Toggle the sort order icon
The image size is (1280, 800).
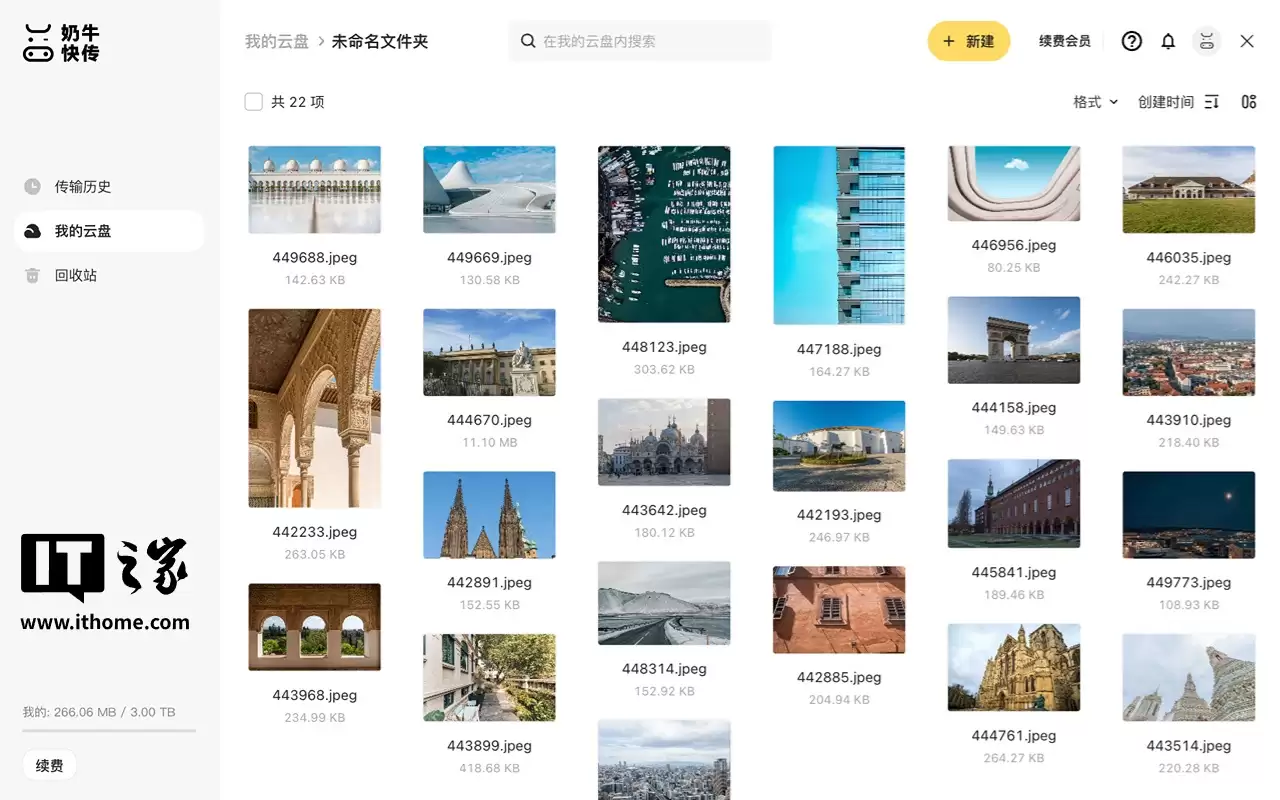tap(1212, 102)
